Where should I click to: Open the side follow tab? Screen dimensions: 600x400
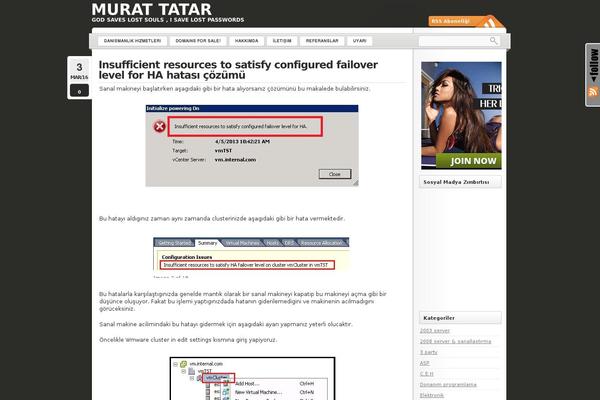point(592,75)
